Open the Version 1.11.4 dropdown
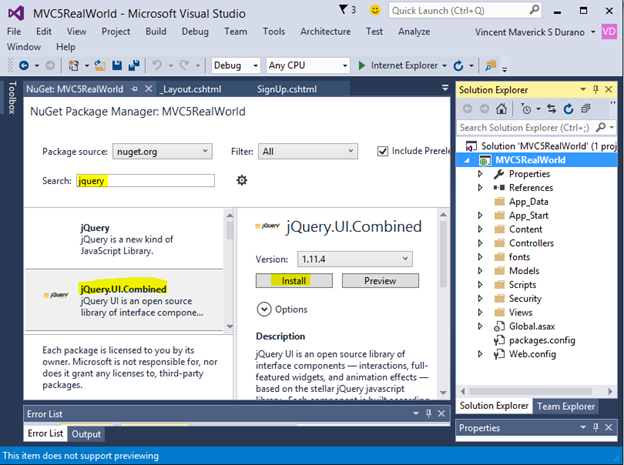 (355, 259)
